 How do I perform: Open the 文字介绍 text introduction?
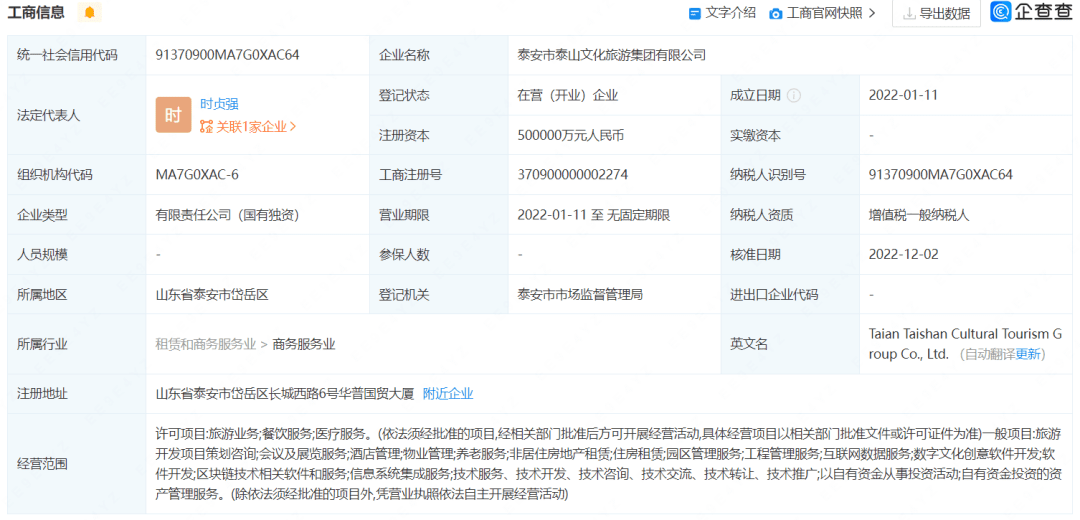tap(730, 13)
